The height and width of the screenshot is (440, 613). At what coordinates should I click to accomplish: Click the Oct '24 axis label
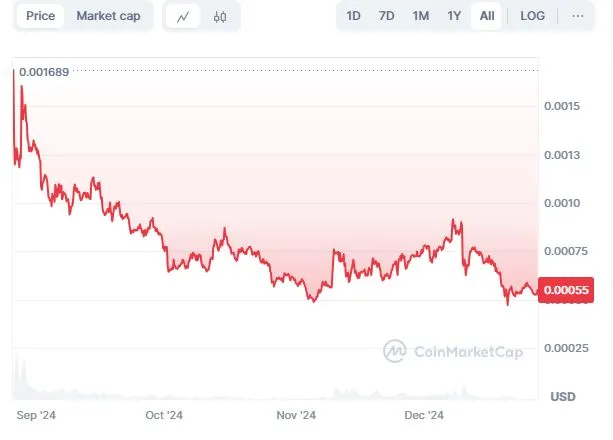point(164,415)
